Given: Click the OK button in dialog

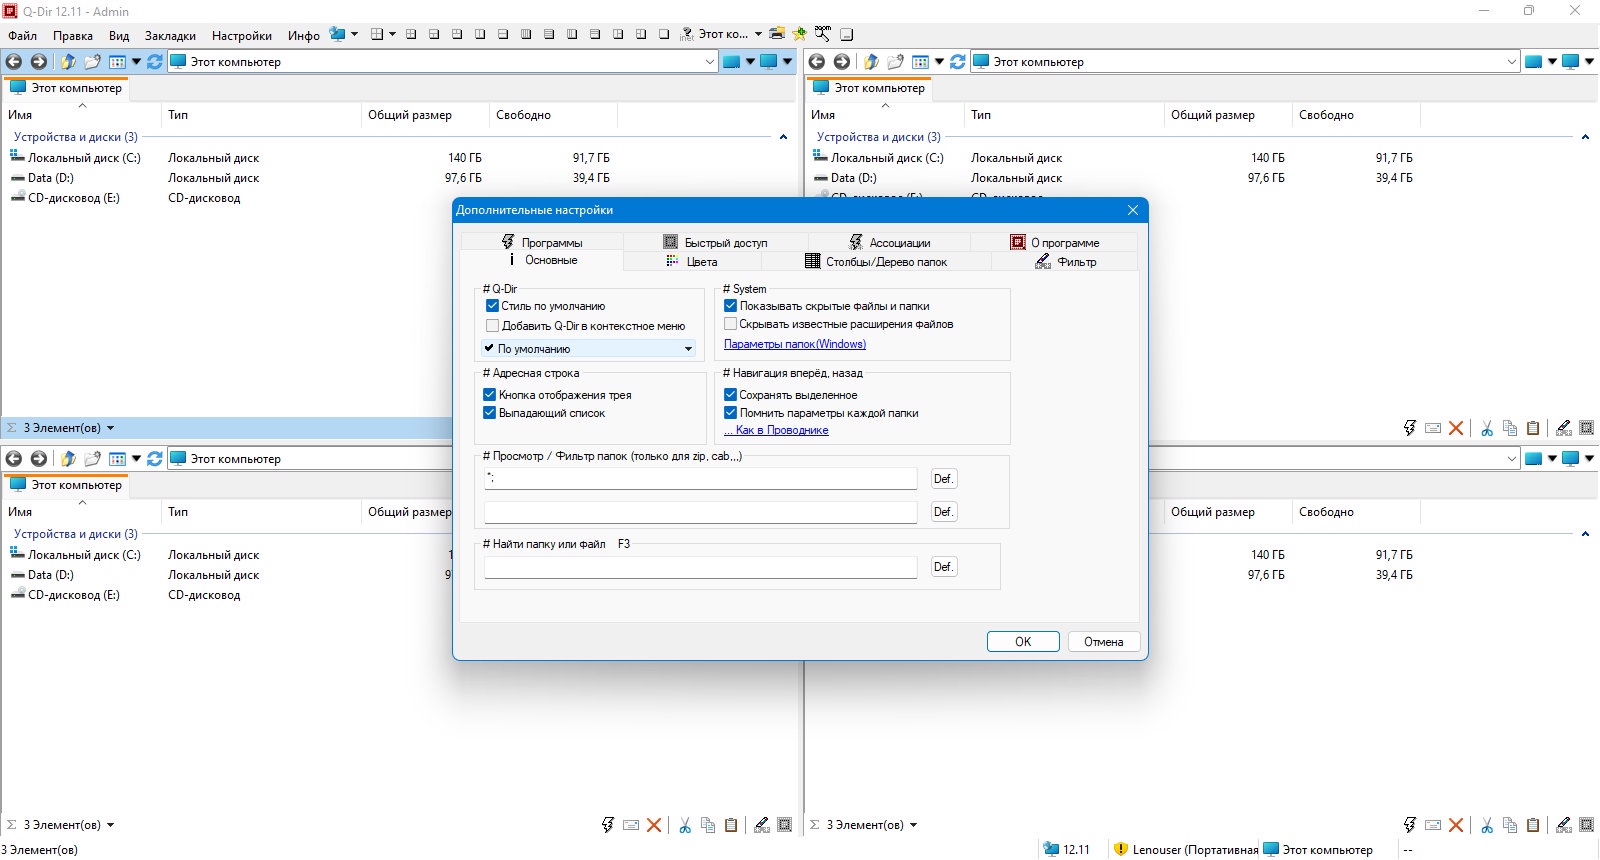Looking at the screenshot, I should (1023, 642).
